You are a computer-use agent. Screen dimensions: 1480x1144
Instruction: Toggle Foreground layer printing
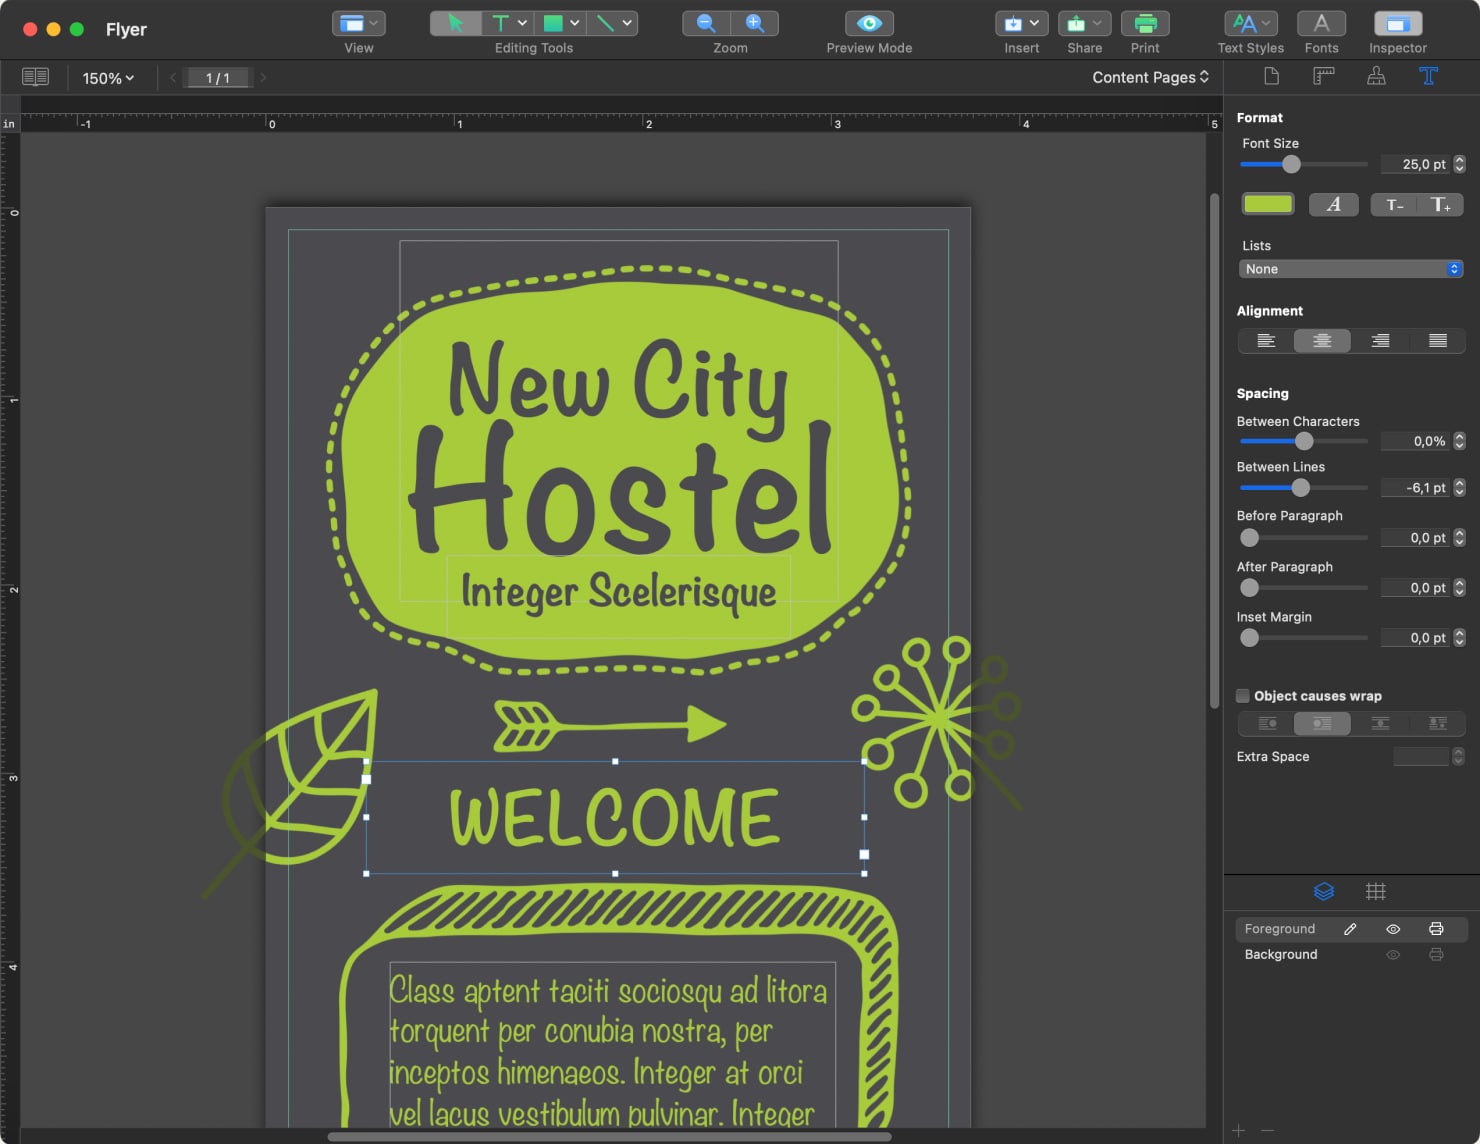(x=1436, y=929)
